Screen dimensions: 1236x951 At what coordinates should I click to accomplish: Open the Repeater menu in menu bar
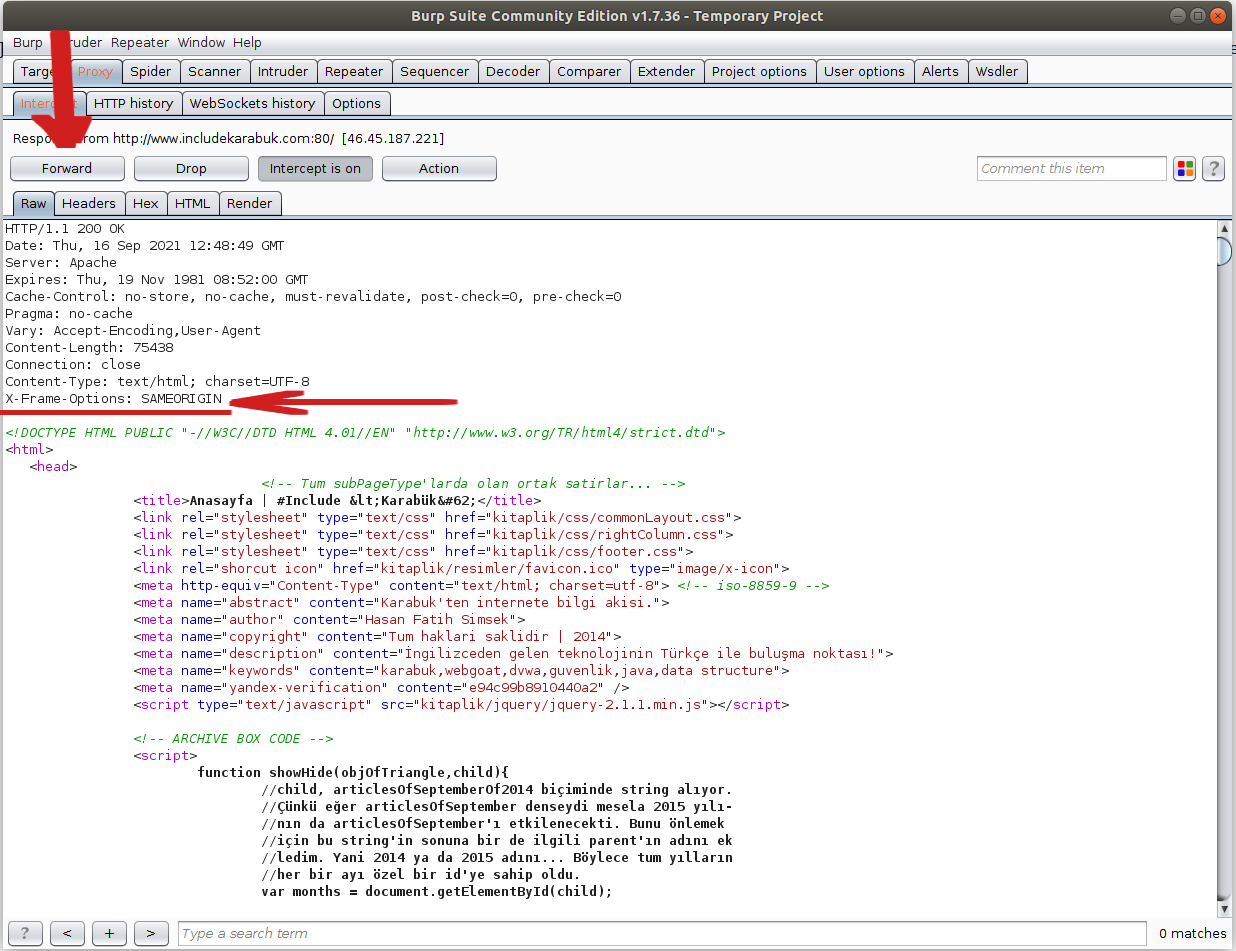coord(140,43)
